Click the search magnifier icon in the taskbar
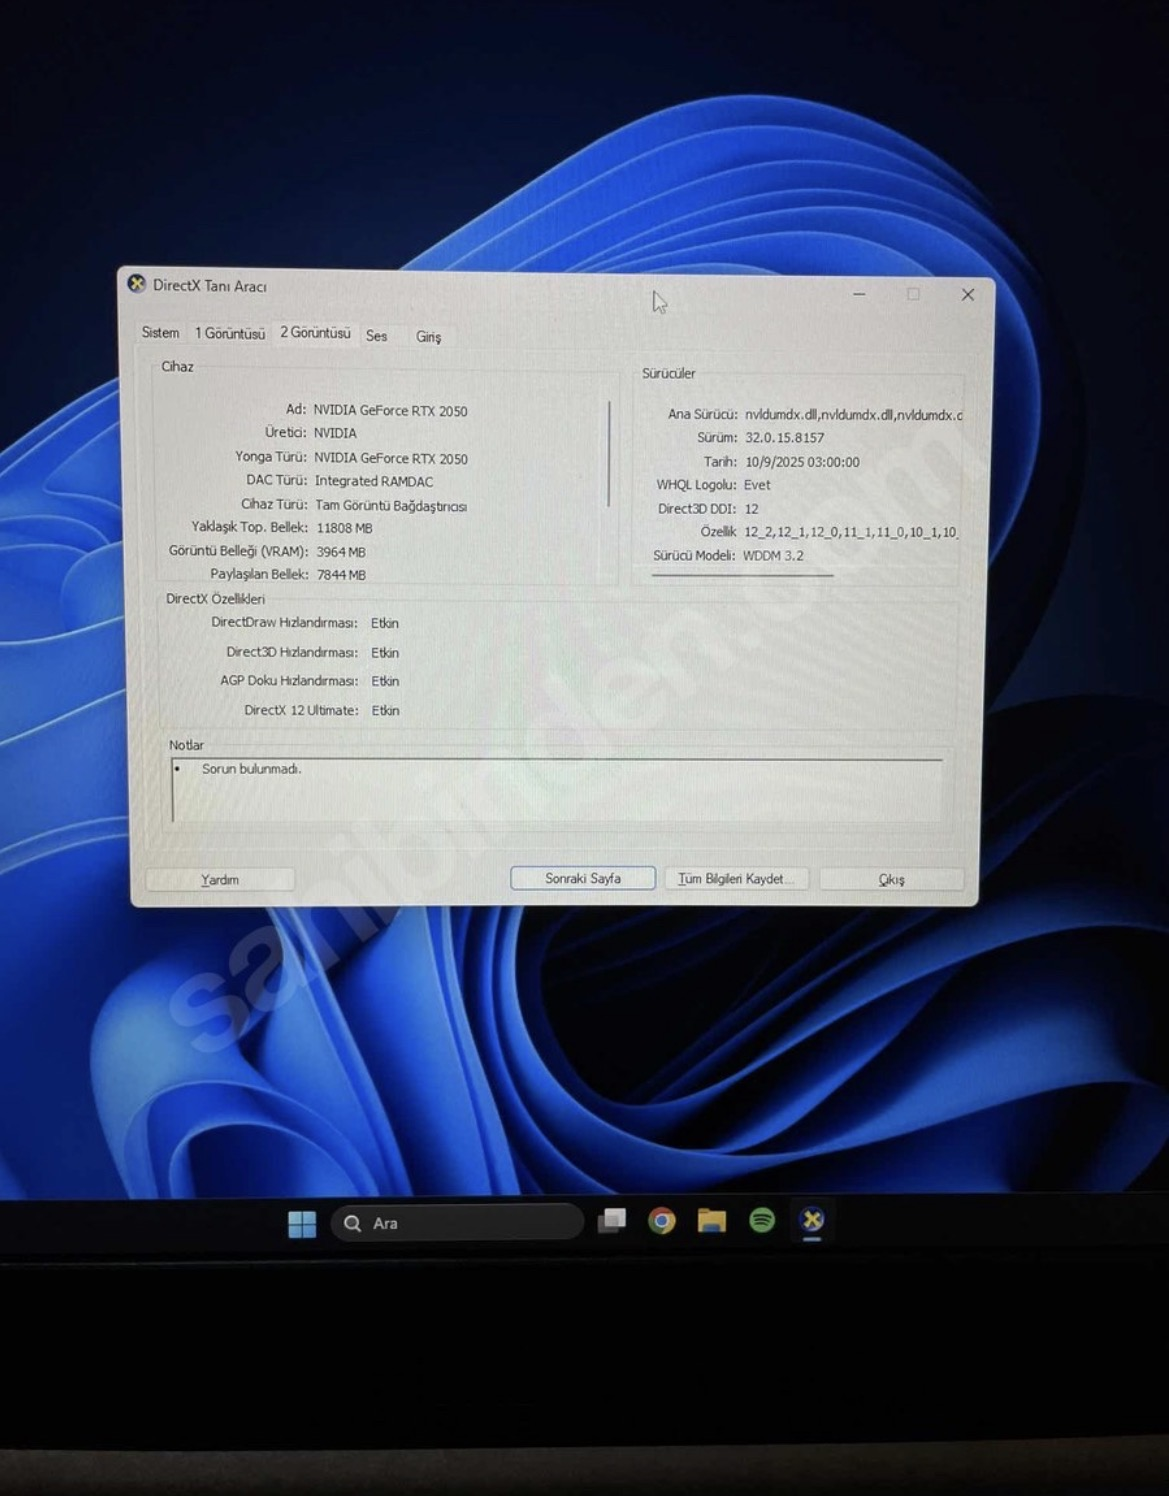The height and width of the screenshot is (1496, 1169). [352, 1223]
